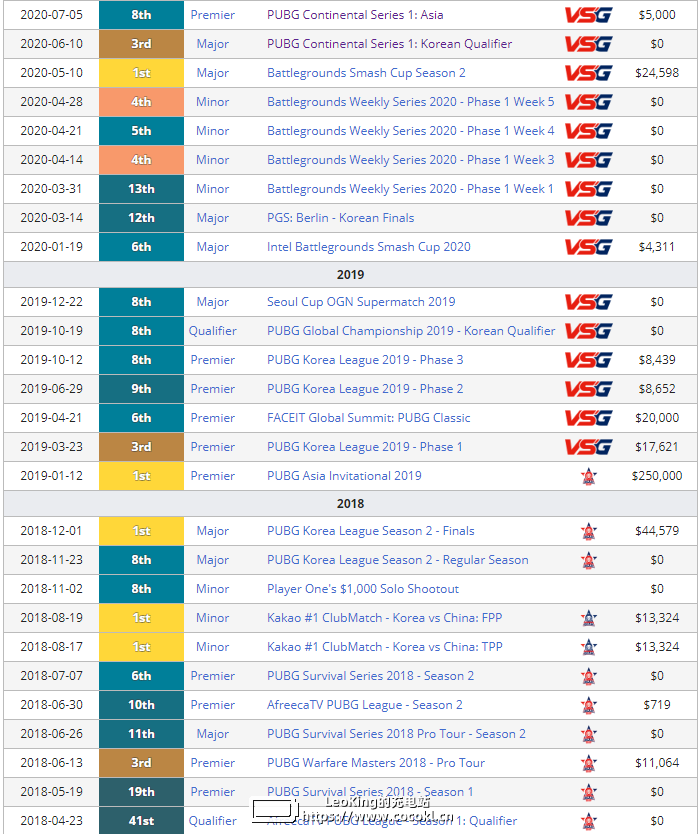Screen dimensions: 700x834
Task: Click VSG logo in PUBG Korea League 2019 - Phase 3 row
Action: pyautogui.click(x=588, y=360)
